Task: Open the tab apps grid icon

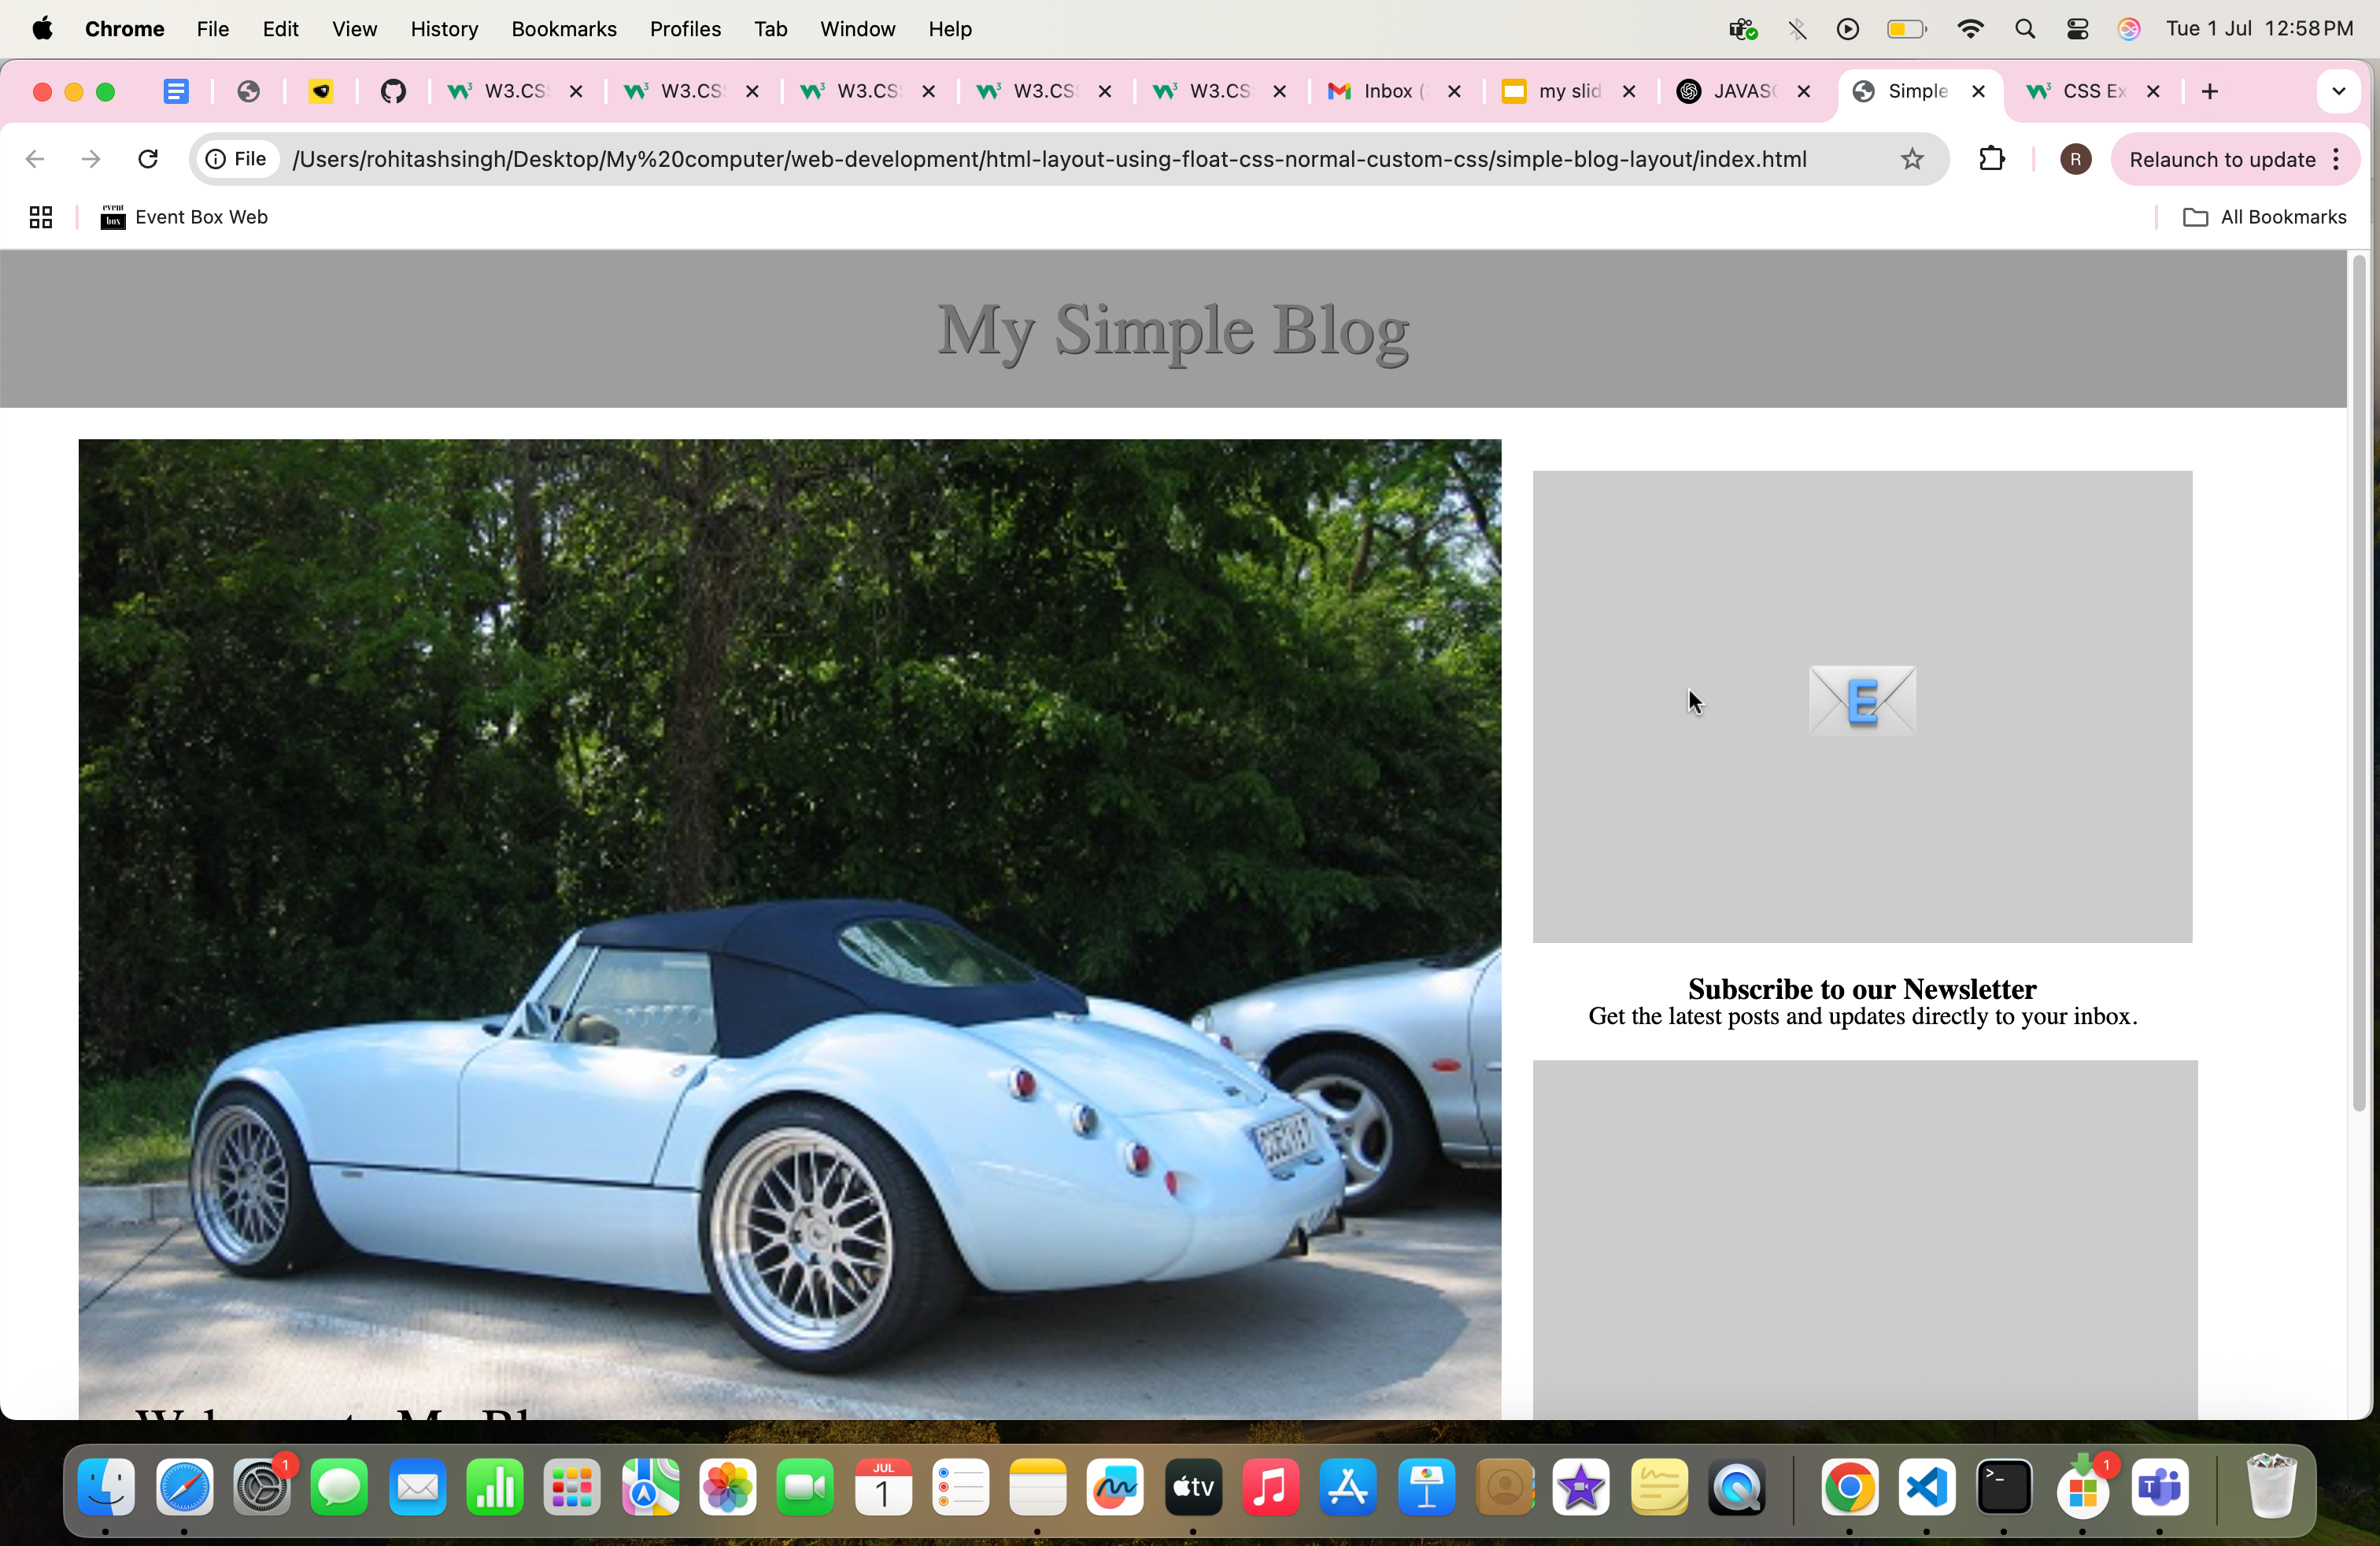Action: click(x=40, y=217)
